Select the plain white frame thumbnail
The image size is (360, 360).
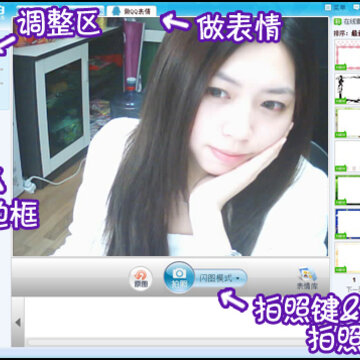(347, 156)
